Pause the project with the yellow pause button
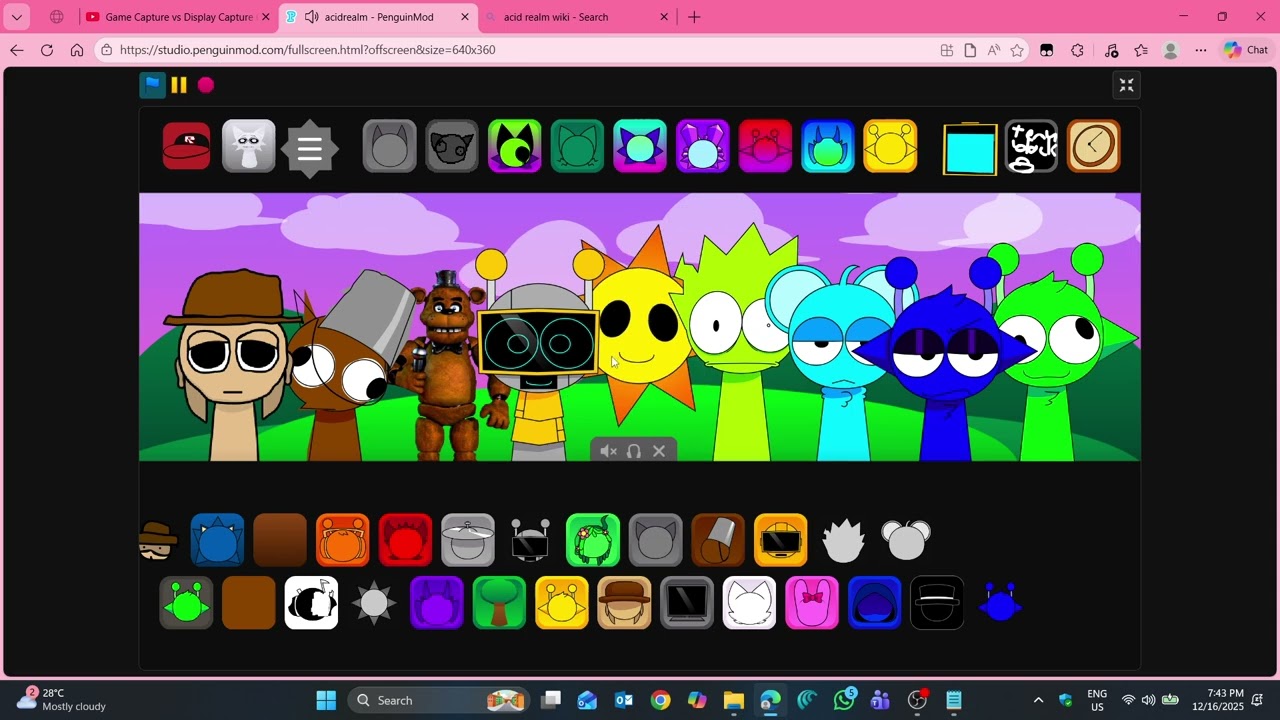 coord(179,85)
